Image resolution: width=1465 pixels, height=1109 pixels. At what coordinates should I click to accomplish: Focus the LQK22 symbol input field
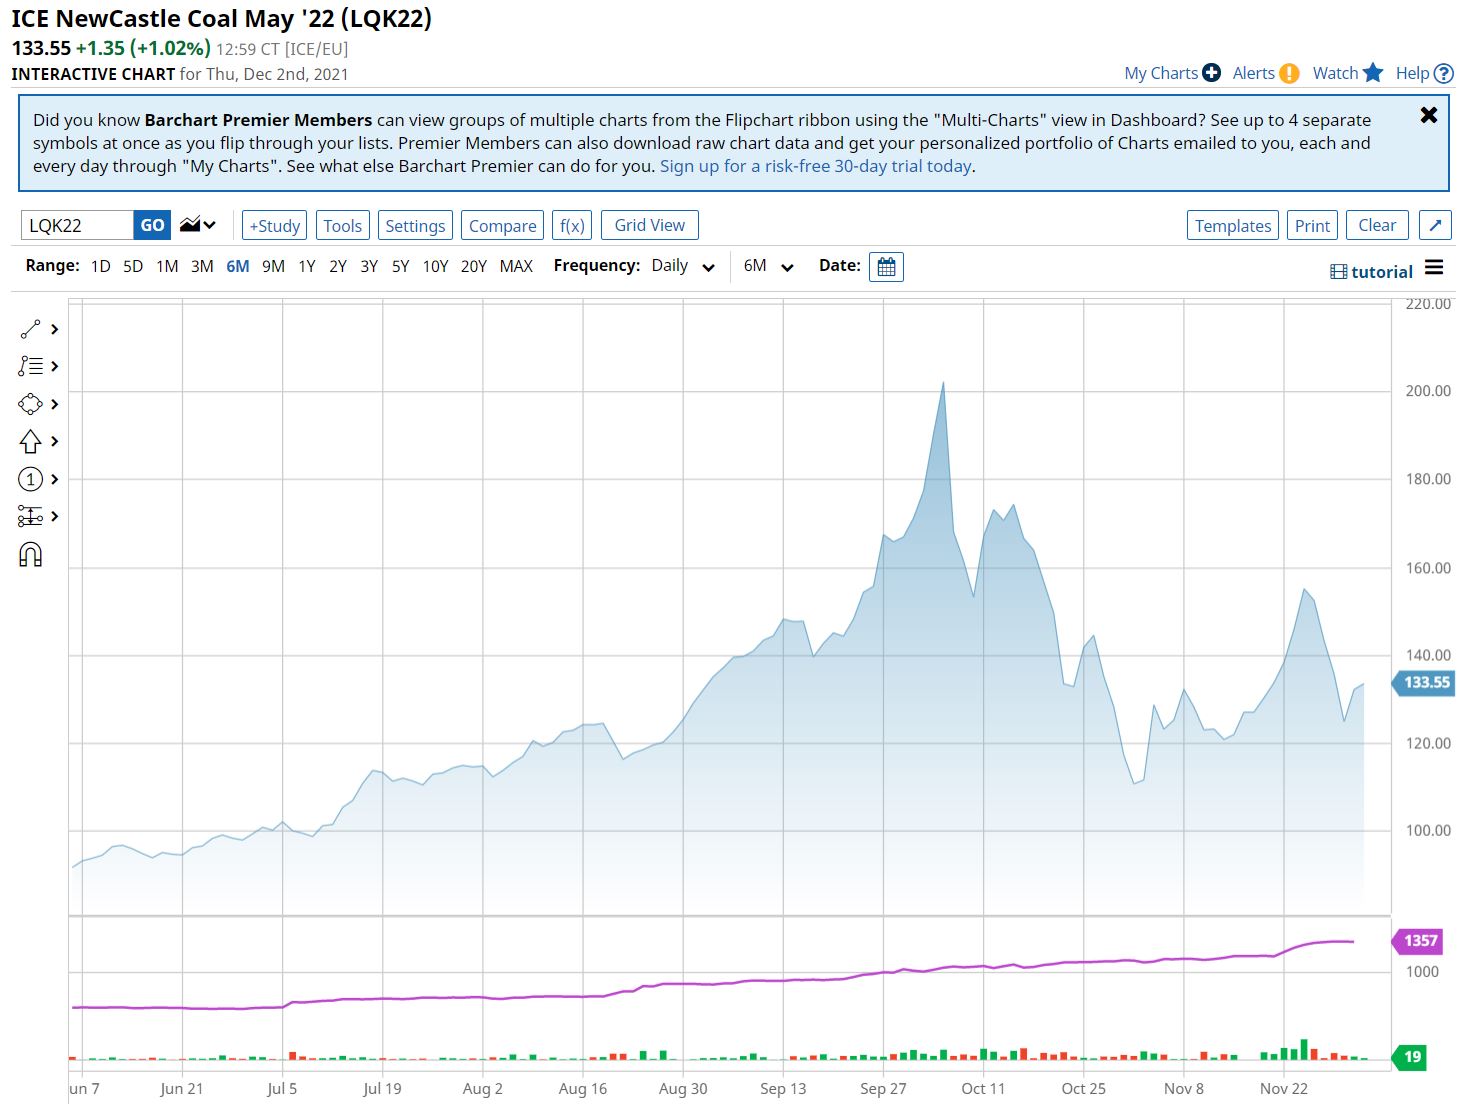78,225
